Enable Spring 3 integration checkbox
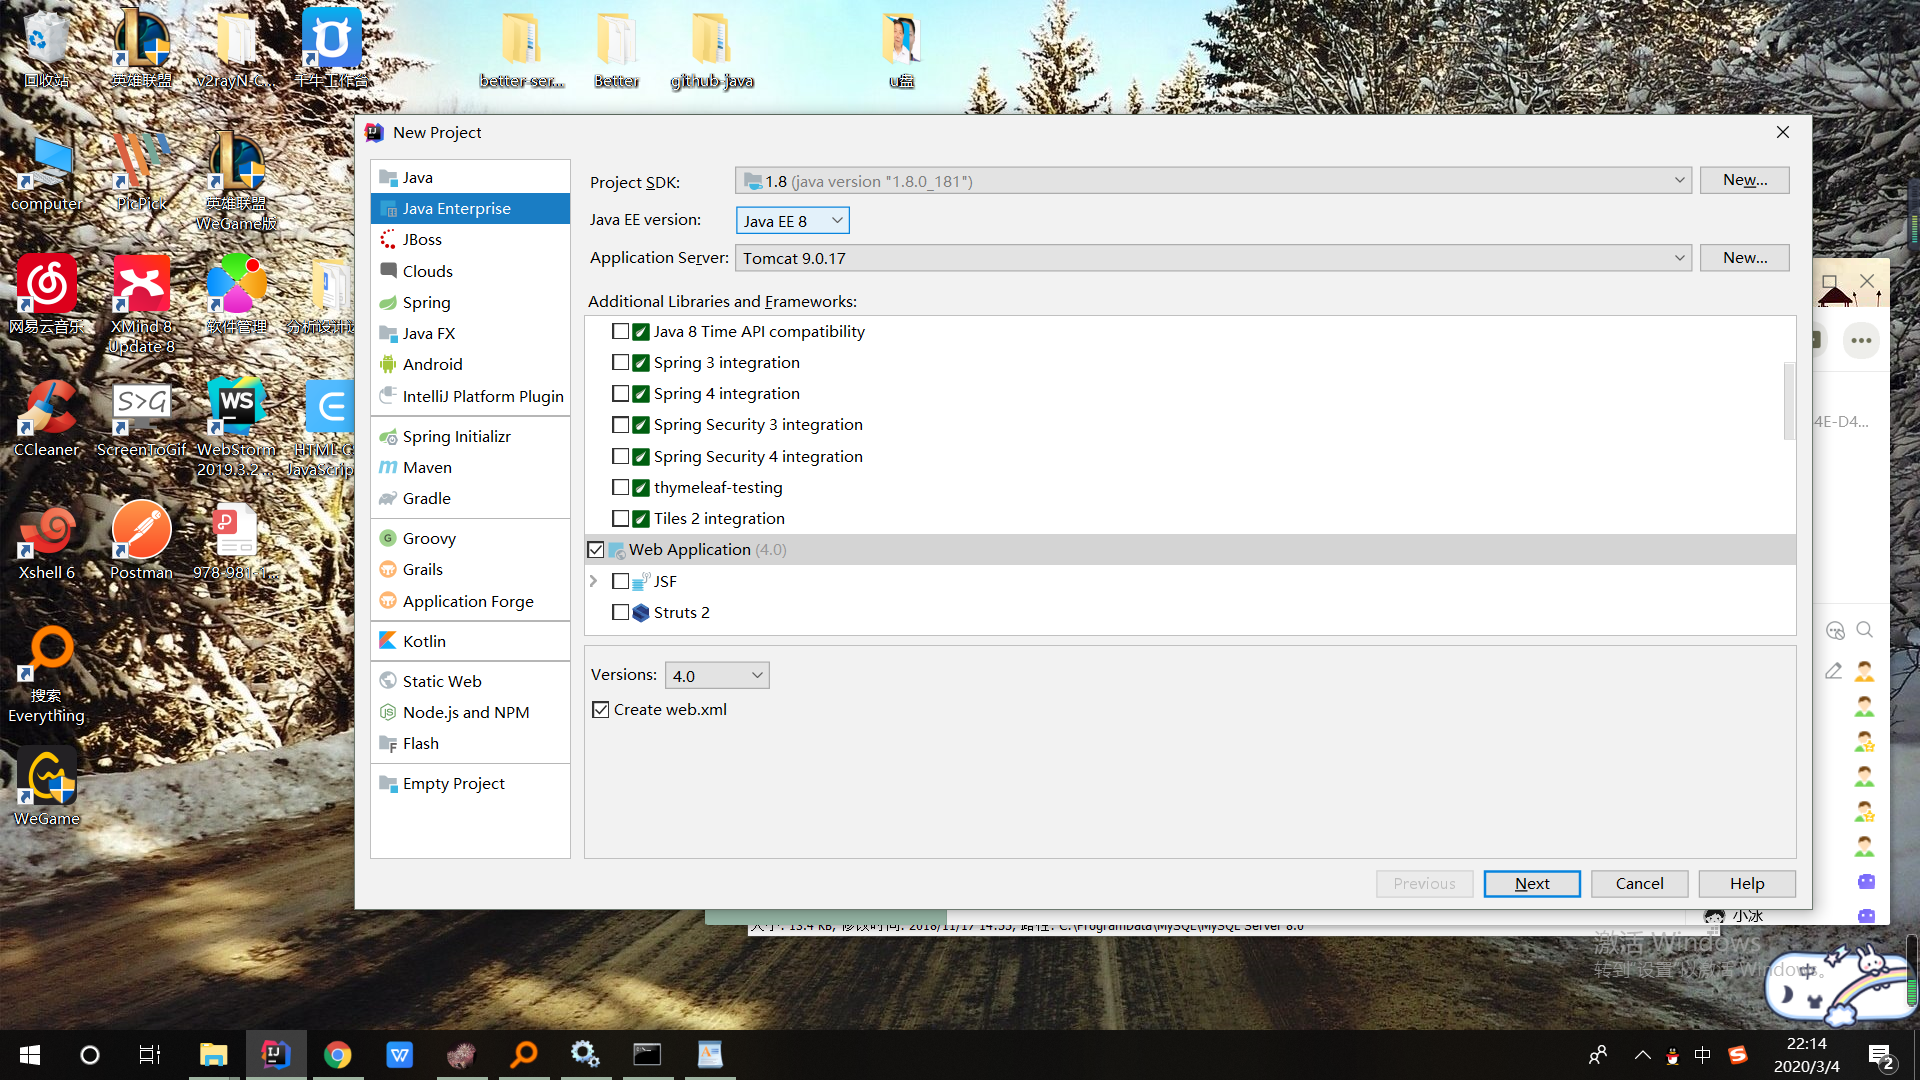The image size is (1920, 1080). tap(620, 362)
